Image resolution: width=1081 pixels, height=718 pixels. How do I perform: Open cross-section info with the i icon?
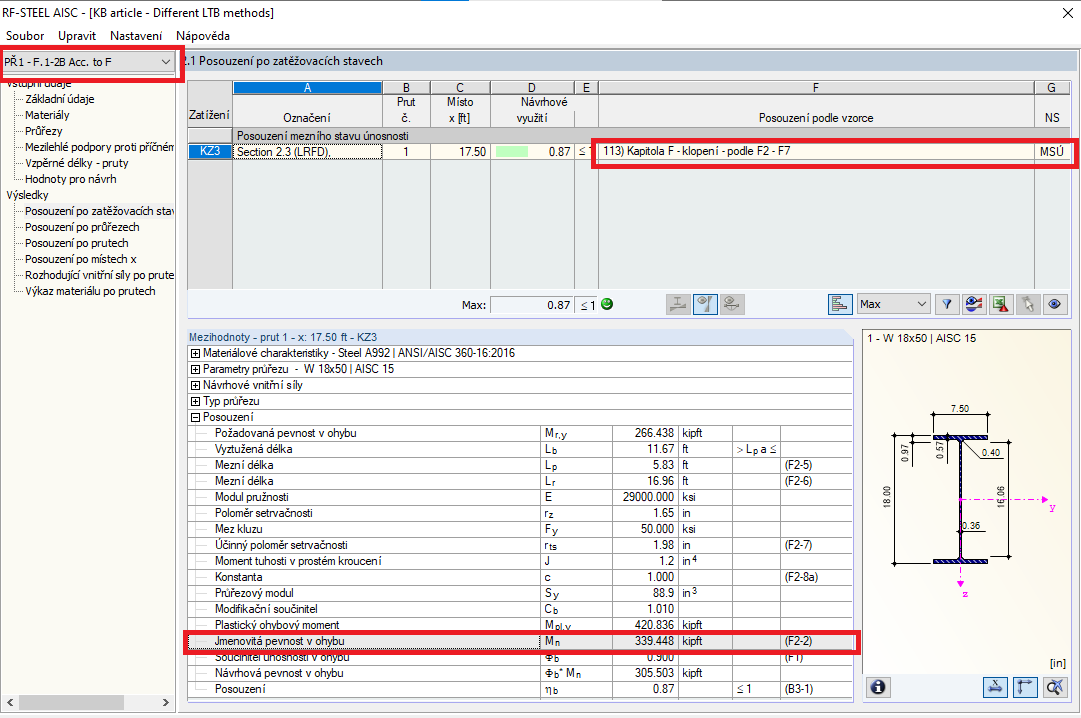click(878, 687)
